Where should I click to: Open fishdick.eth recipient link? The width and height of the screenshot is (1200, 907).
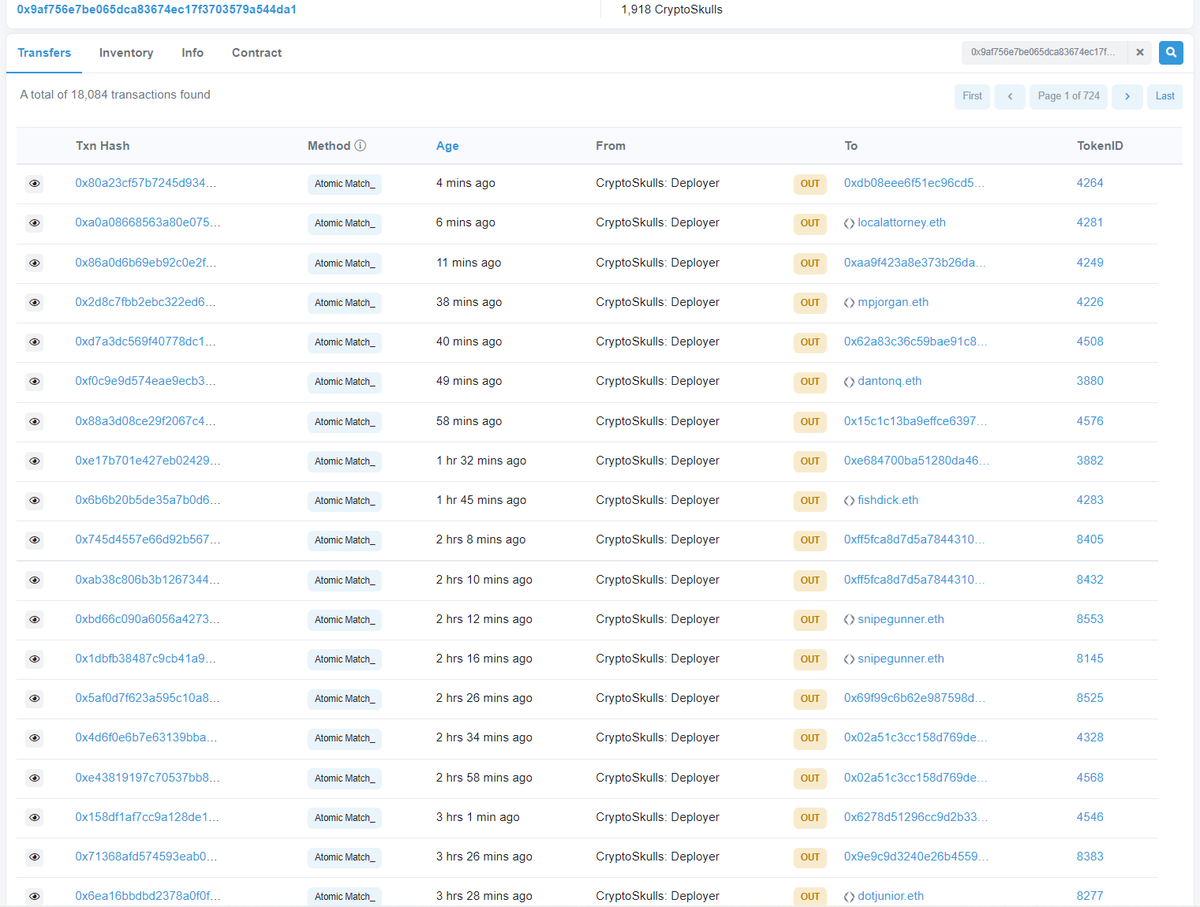pyautogui.click(x=888, y=500)
